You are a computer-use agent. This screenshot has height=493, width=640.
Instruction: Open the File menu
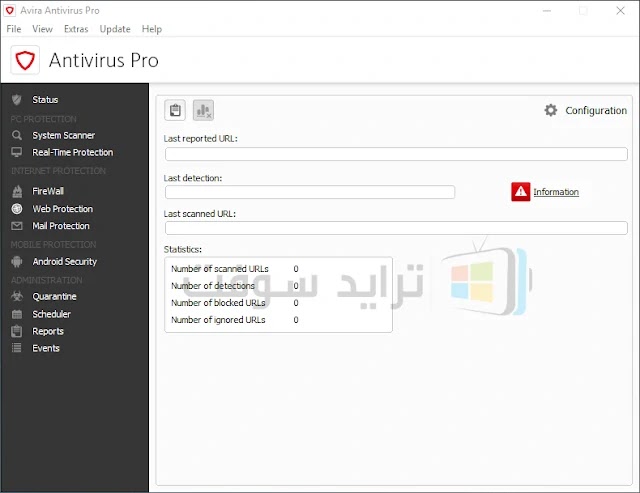14,29
